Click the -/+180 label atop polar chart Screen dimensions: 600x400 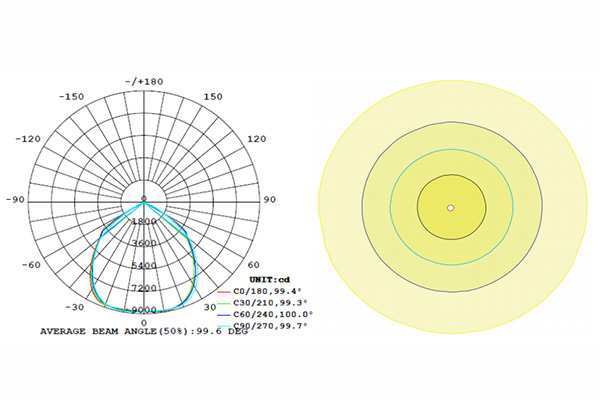143,81
